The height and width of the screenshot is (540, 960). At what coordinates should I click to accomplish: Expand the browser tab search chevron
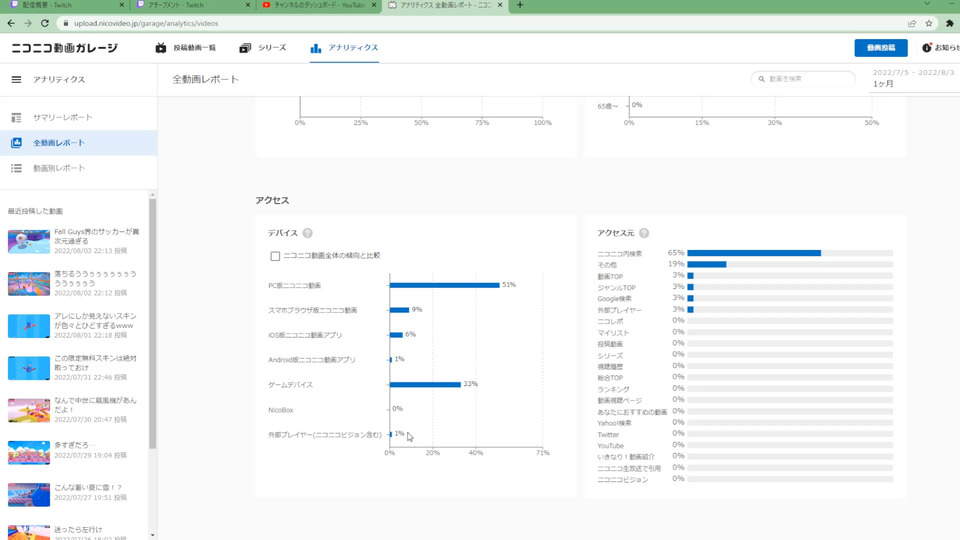[927, 4]
